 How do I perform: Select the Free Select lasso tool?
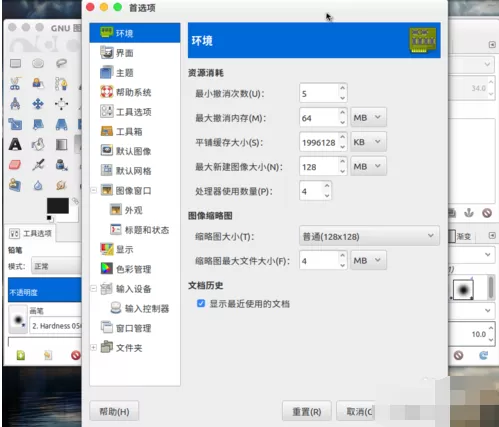coord(61,63)
